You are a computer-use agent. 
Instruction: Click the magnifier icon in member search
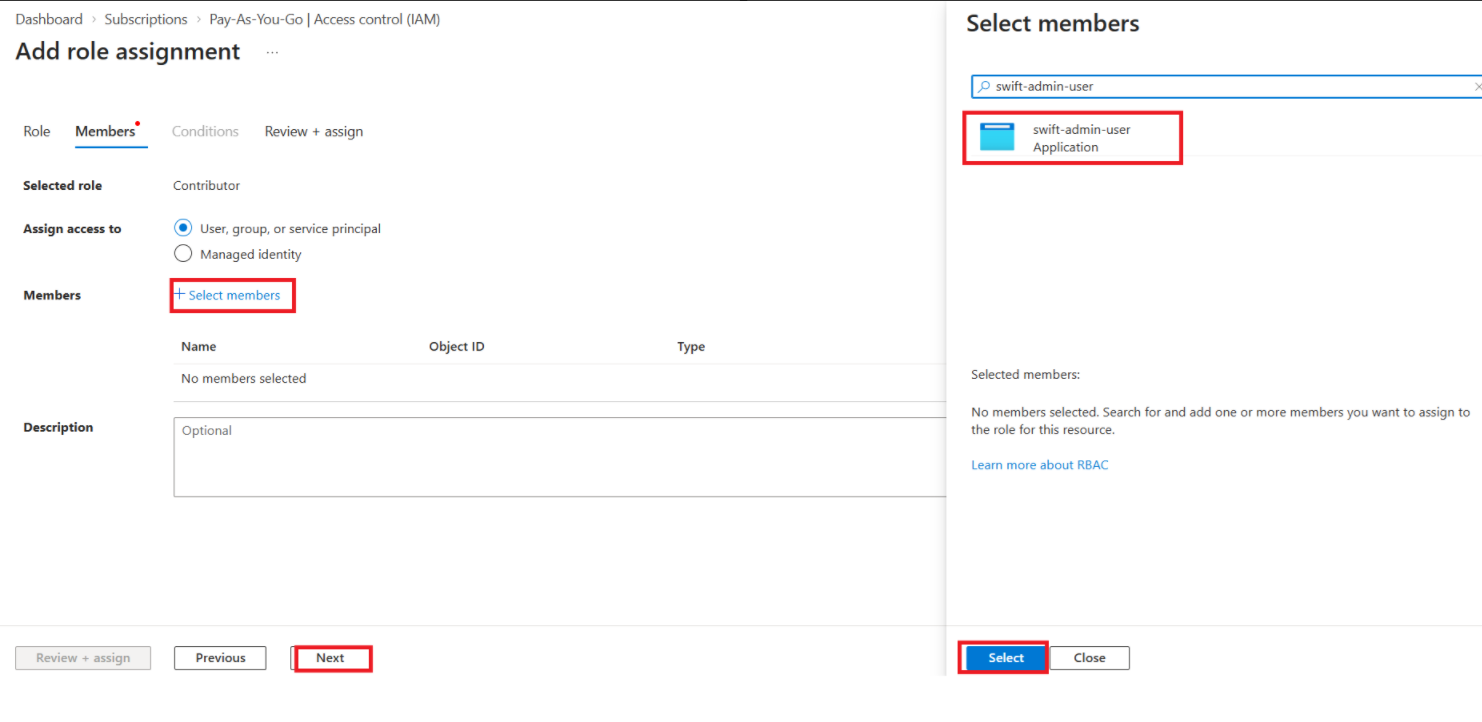984,87
